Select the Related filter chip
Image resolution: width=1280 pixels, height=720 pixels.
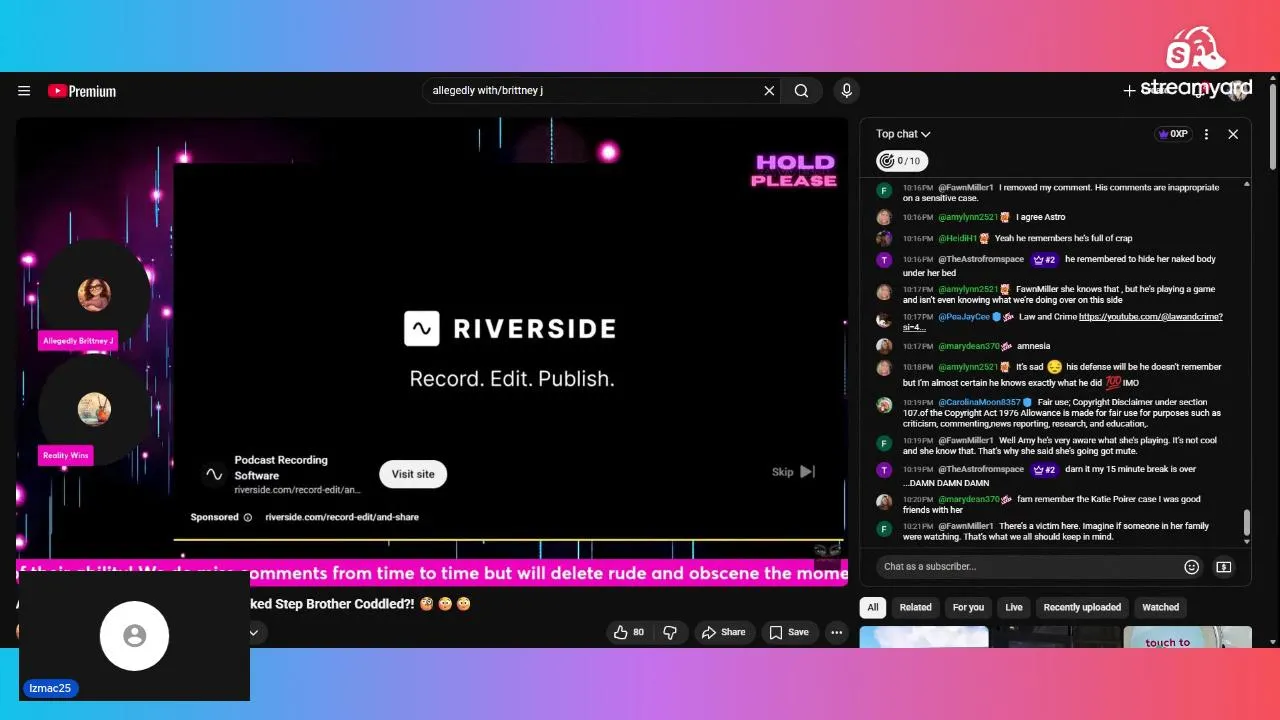(915, 607)
